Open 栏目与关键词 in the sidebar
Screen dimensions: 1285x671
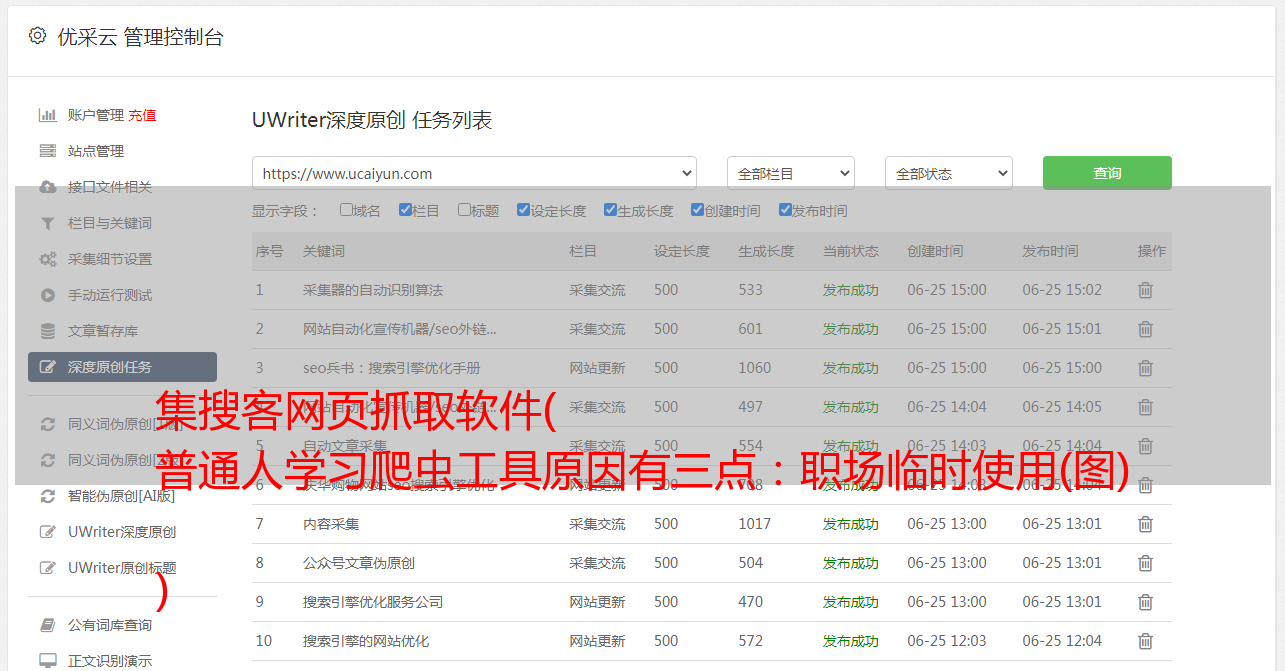110,223
